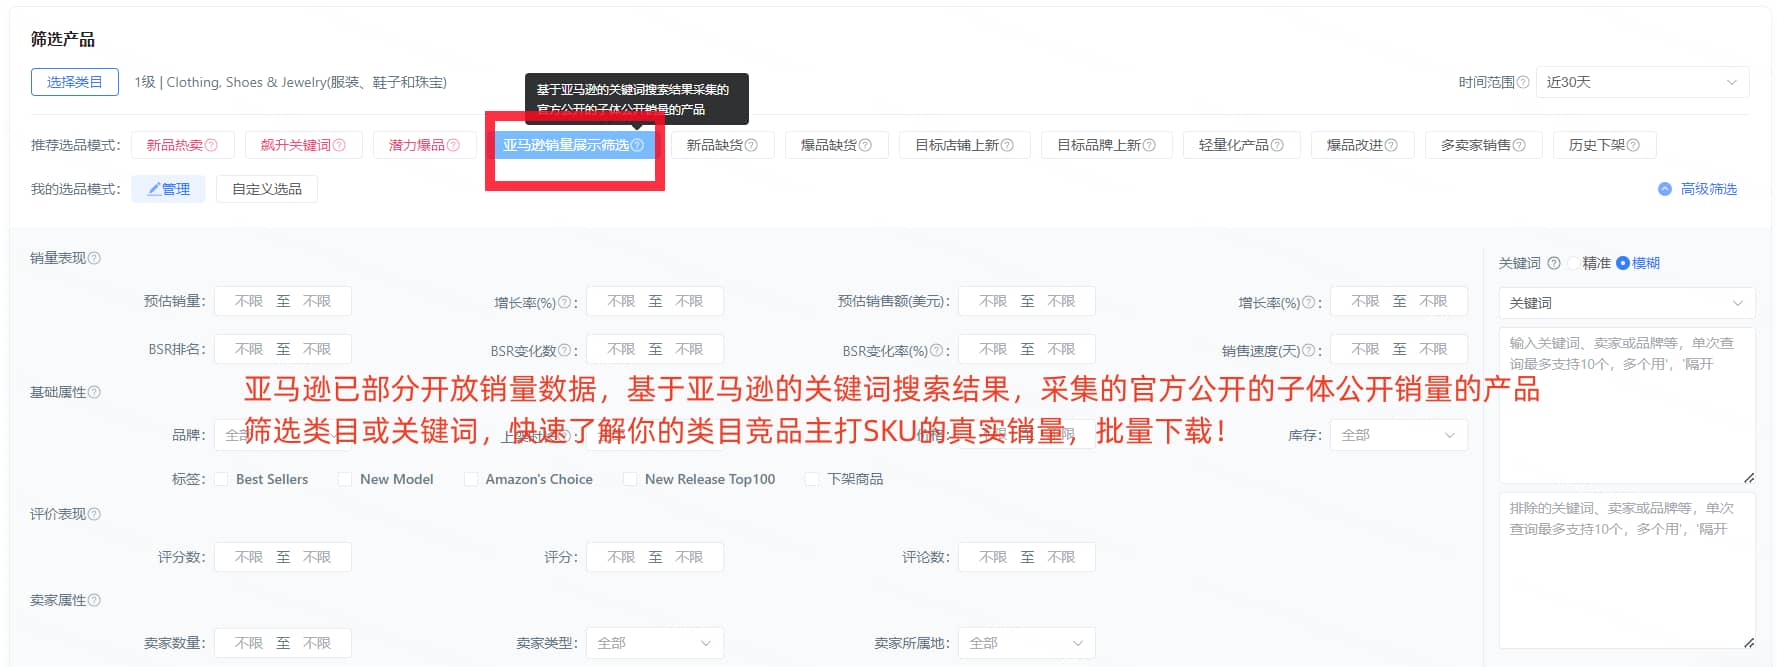This screenshot has width=1777, height=667.
Task: Check the Best Sellers checkbox
Action: [221, 479]
